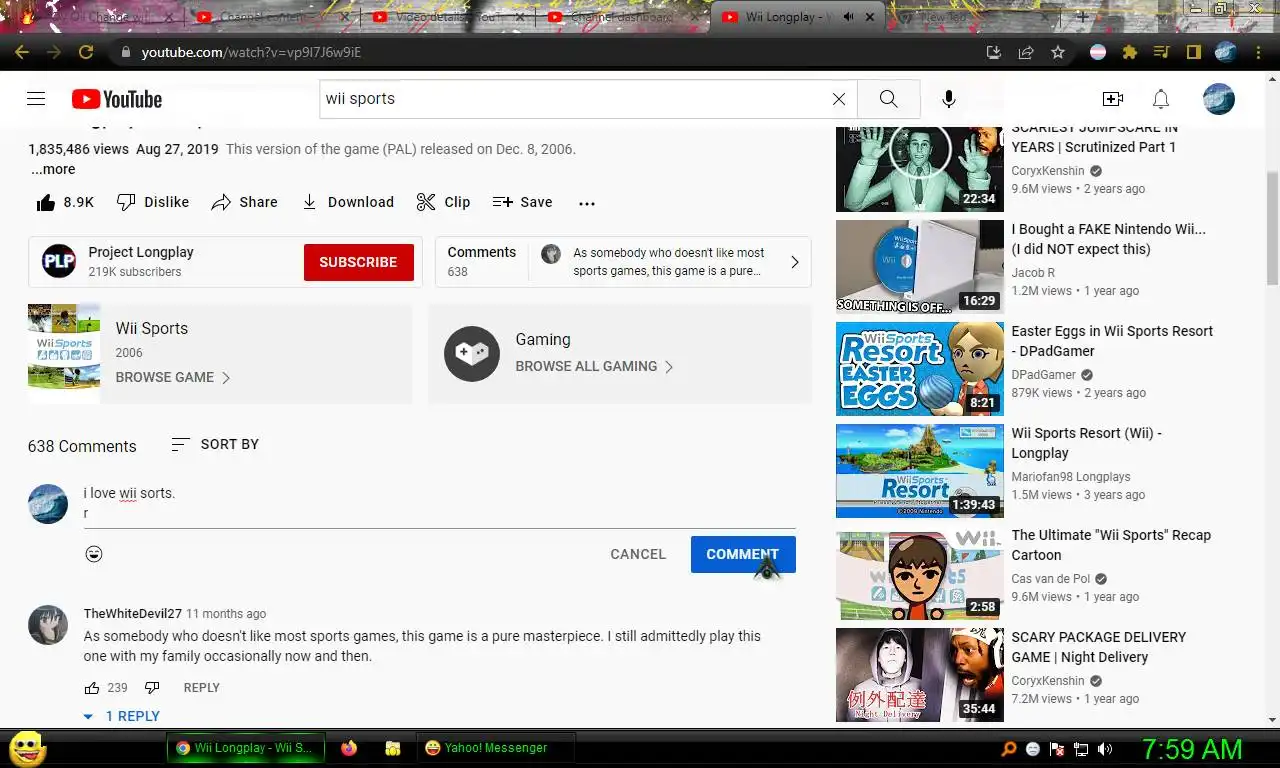The height and width of the screenshot is (768, 1280).
Task: Dislike the video
Action: coord(153,202)
